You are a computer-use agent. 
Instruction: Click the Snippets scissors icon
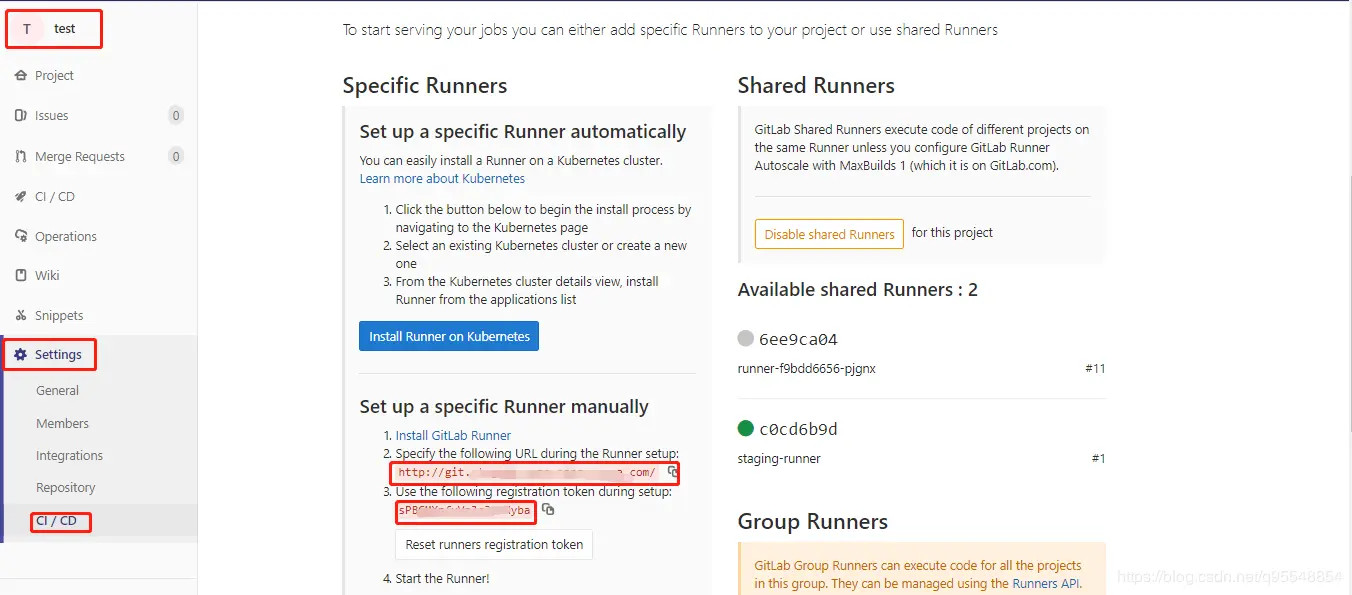(x=21, y=316)
